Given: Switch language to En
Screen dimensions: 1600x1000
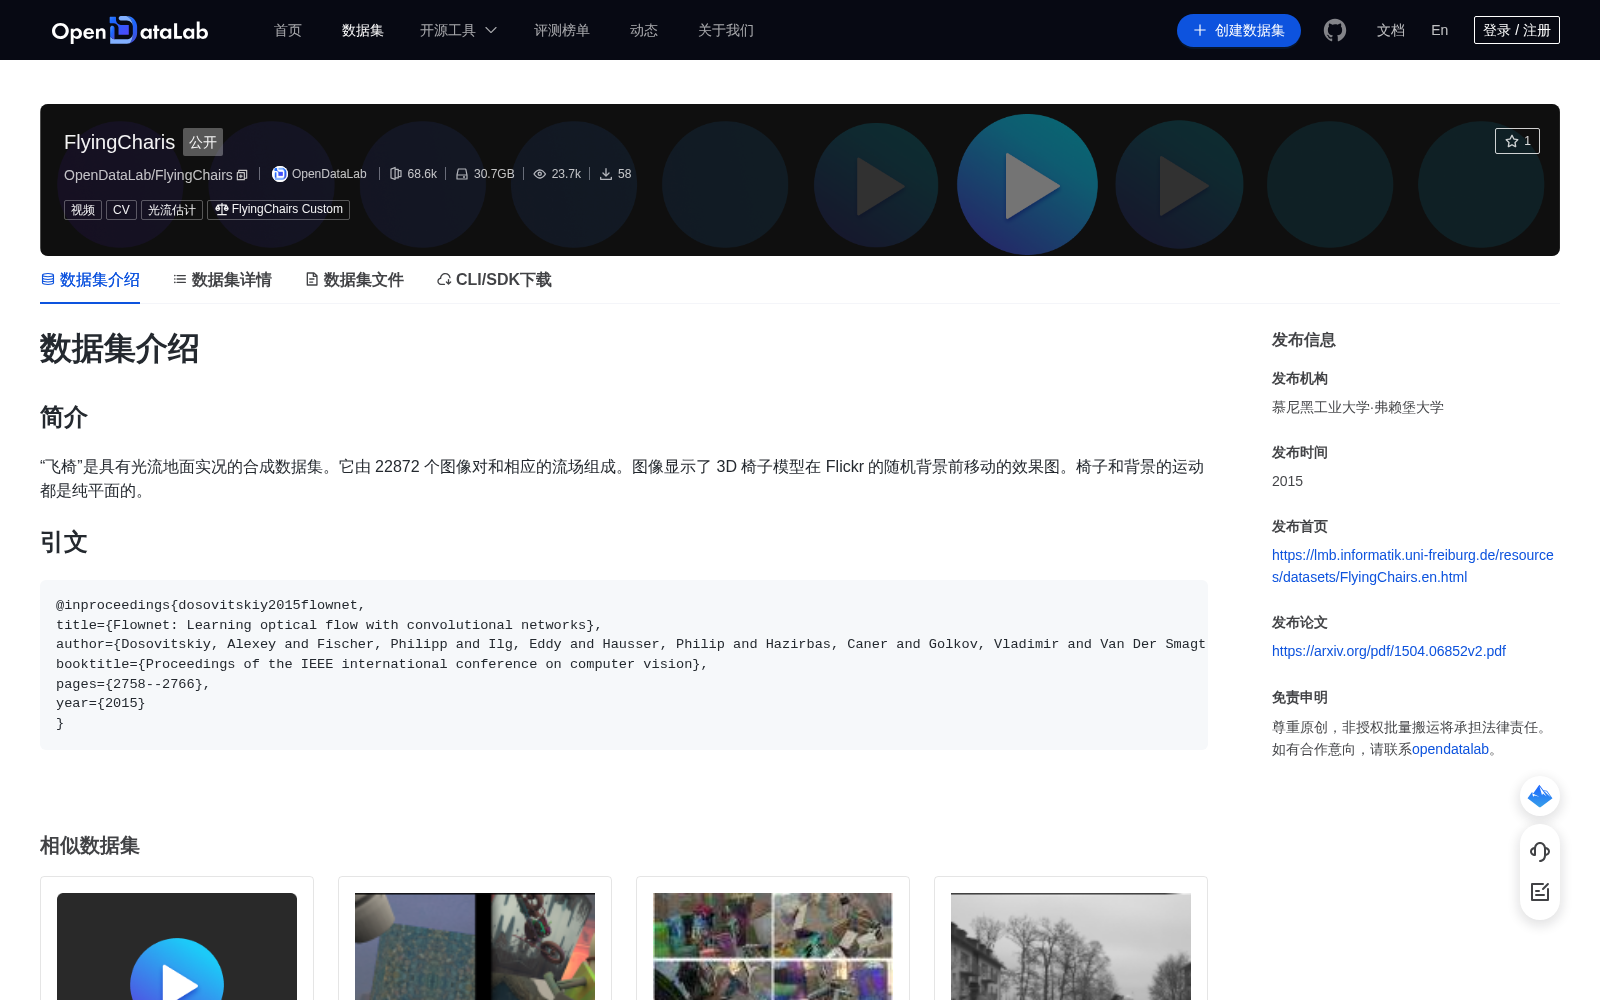Looking at the screenshot, I should pyautogui.click(x=1439, y=30).
